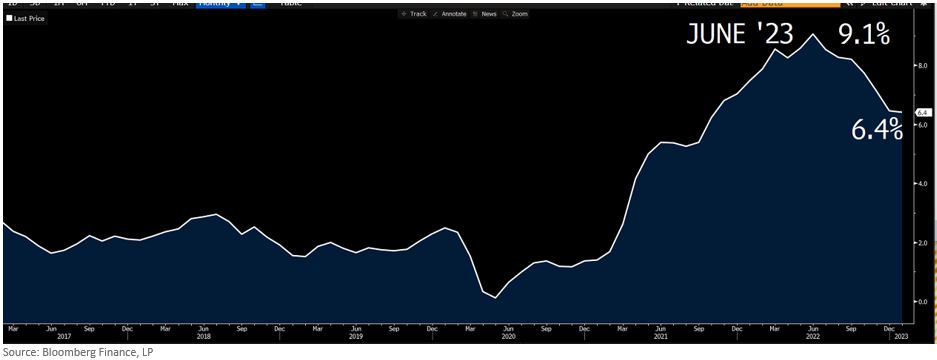937x360 pixels.
Task: Click the 2022 year label on axis
Action: point(813,337)
